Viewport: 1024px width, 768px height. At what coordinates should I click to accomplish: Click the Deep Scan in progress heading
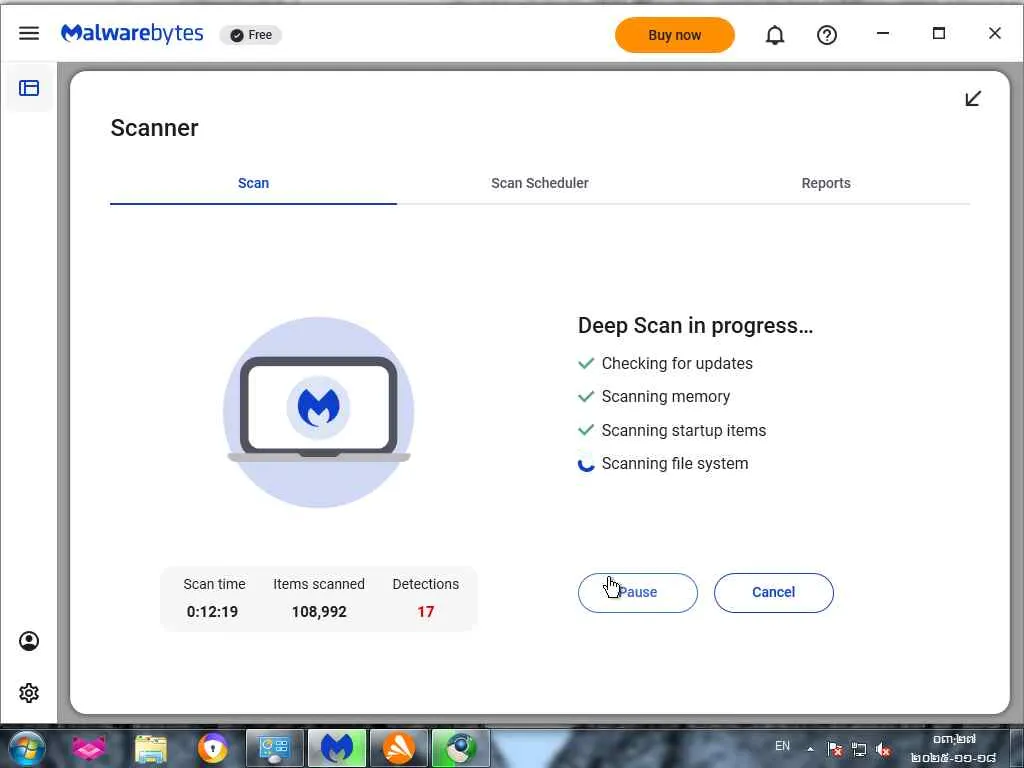pyautogui.click(x=696, y=326)
